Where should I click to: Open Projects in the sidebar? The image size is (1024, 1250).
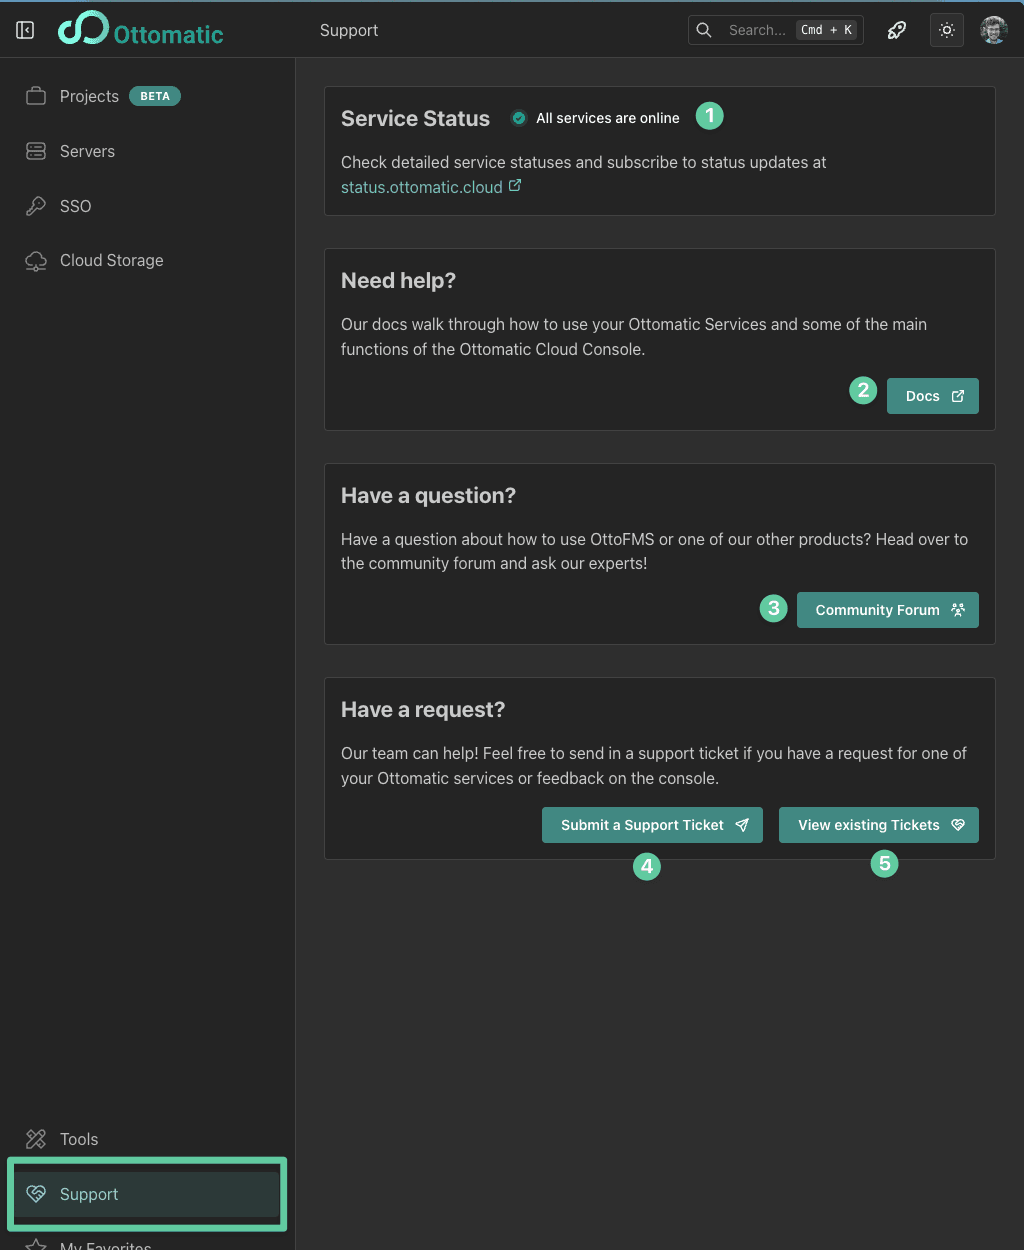click(89, 96)
